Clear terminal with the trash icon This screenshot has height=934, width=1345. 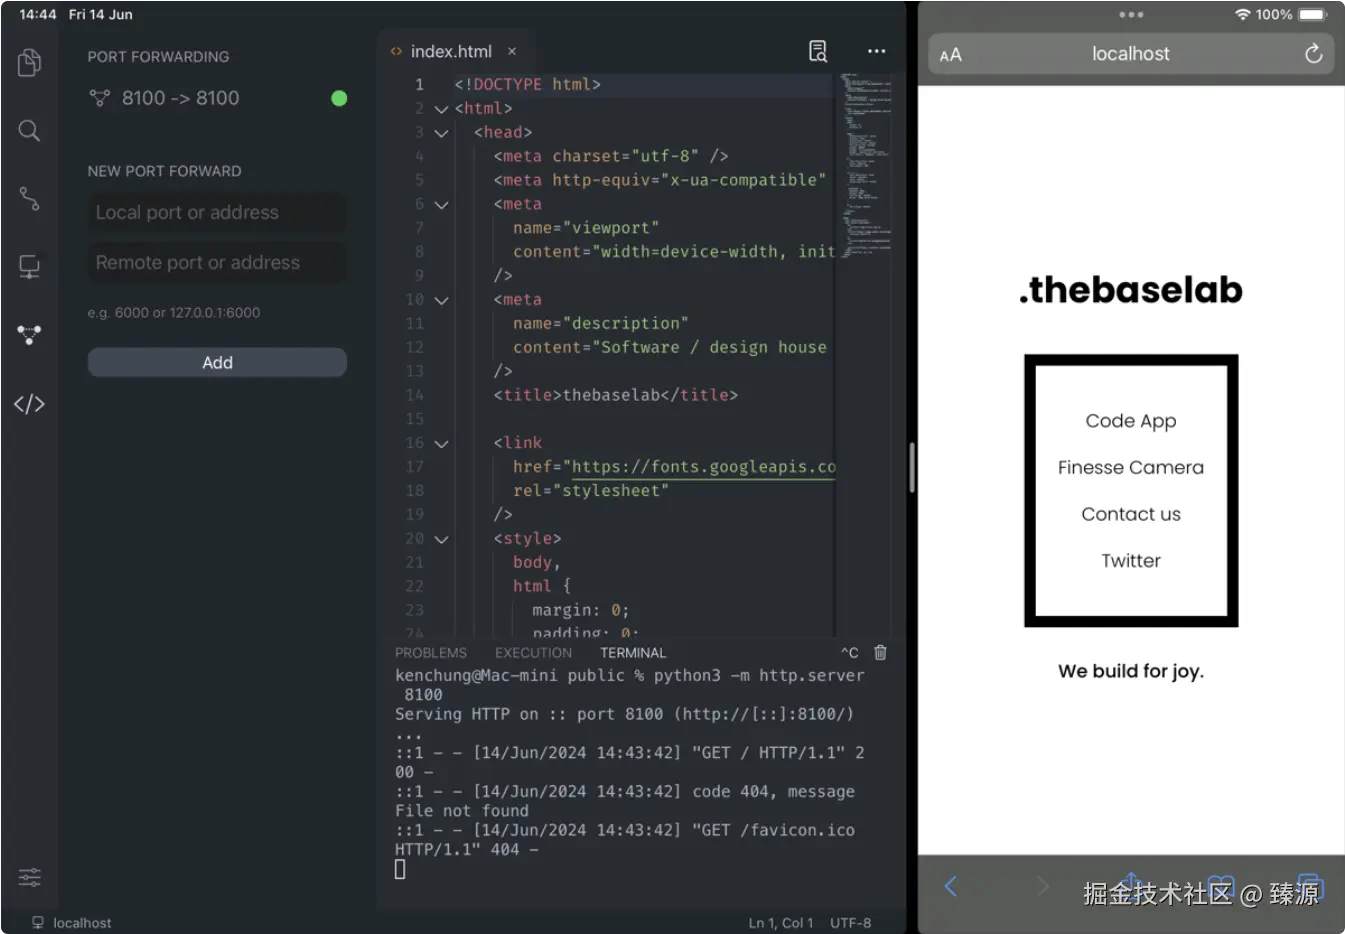pos(880,652)
